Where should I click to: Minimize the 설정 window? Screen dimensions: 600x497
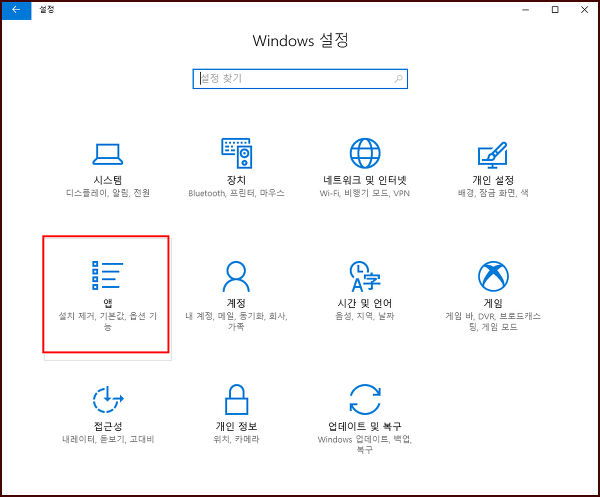tap(526, 10)
